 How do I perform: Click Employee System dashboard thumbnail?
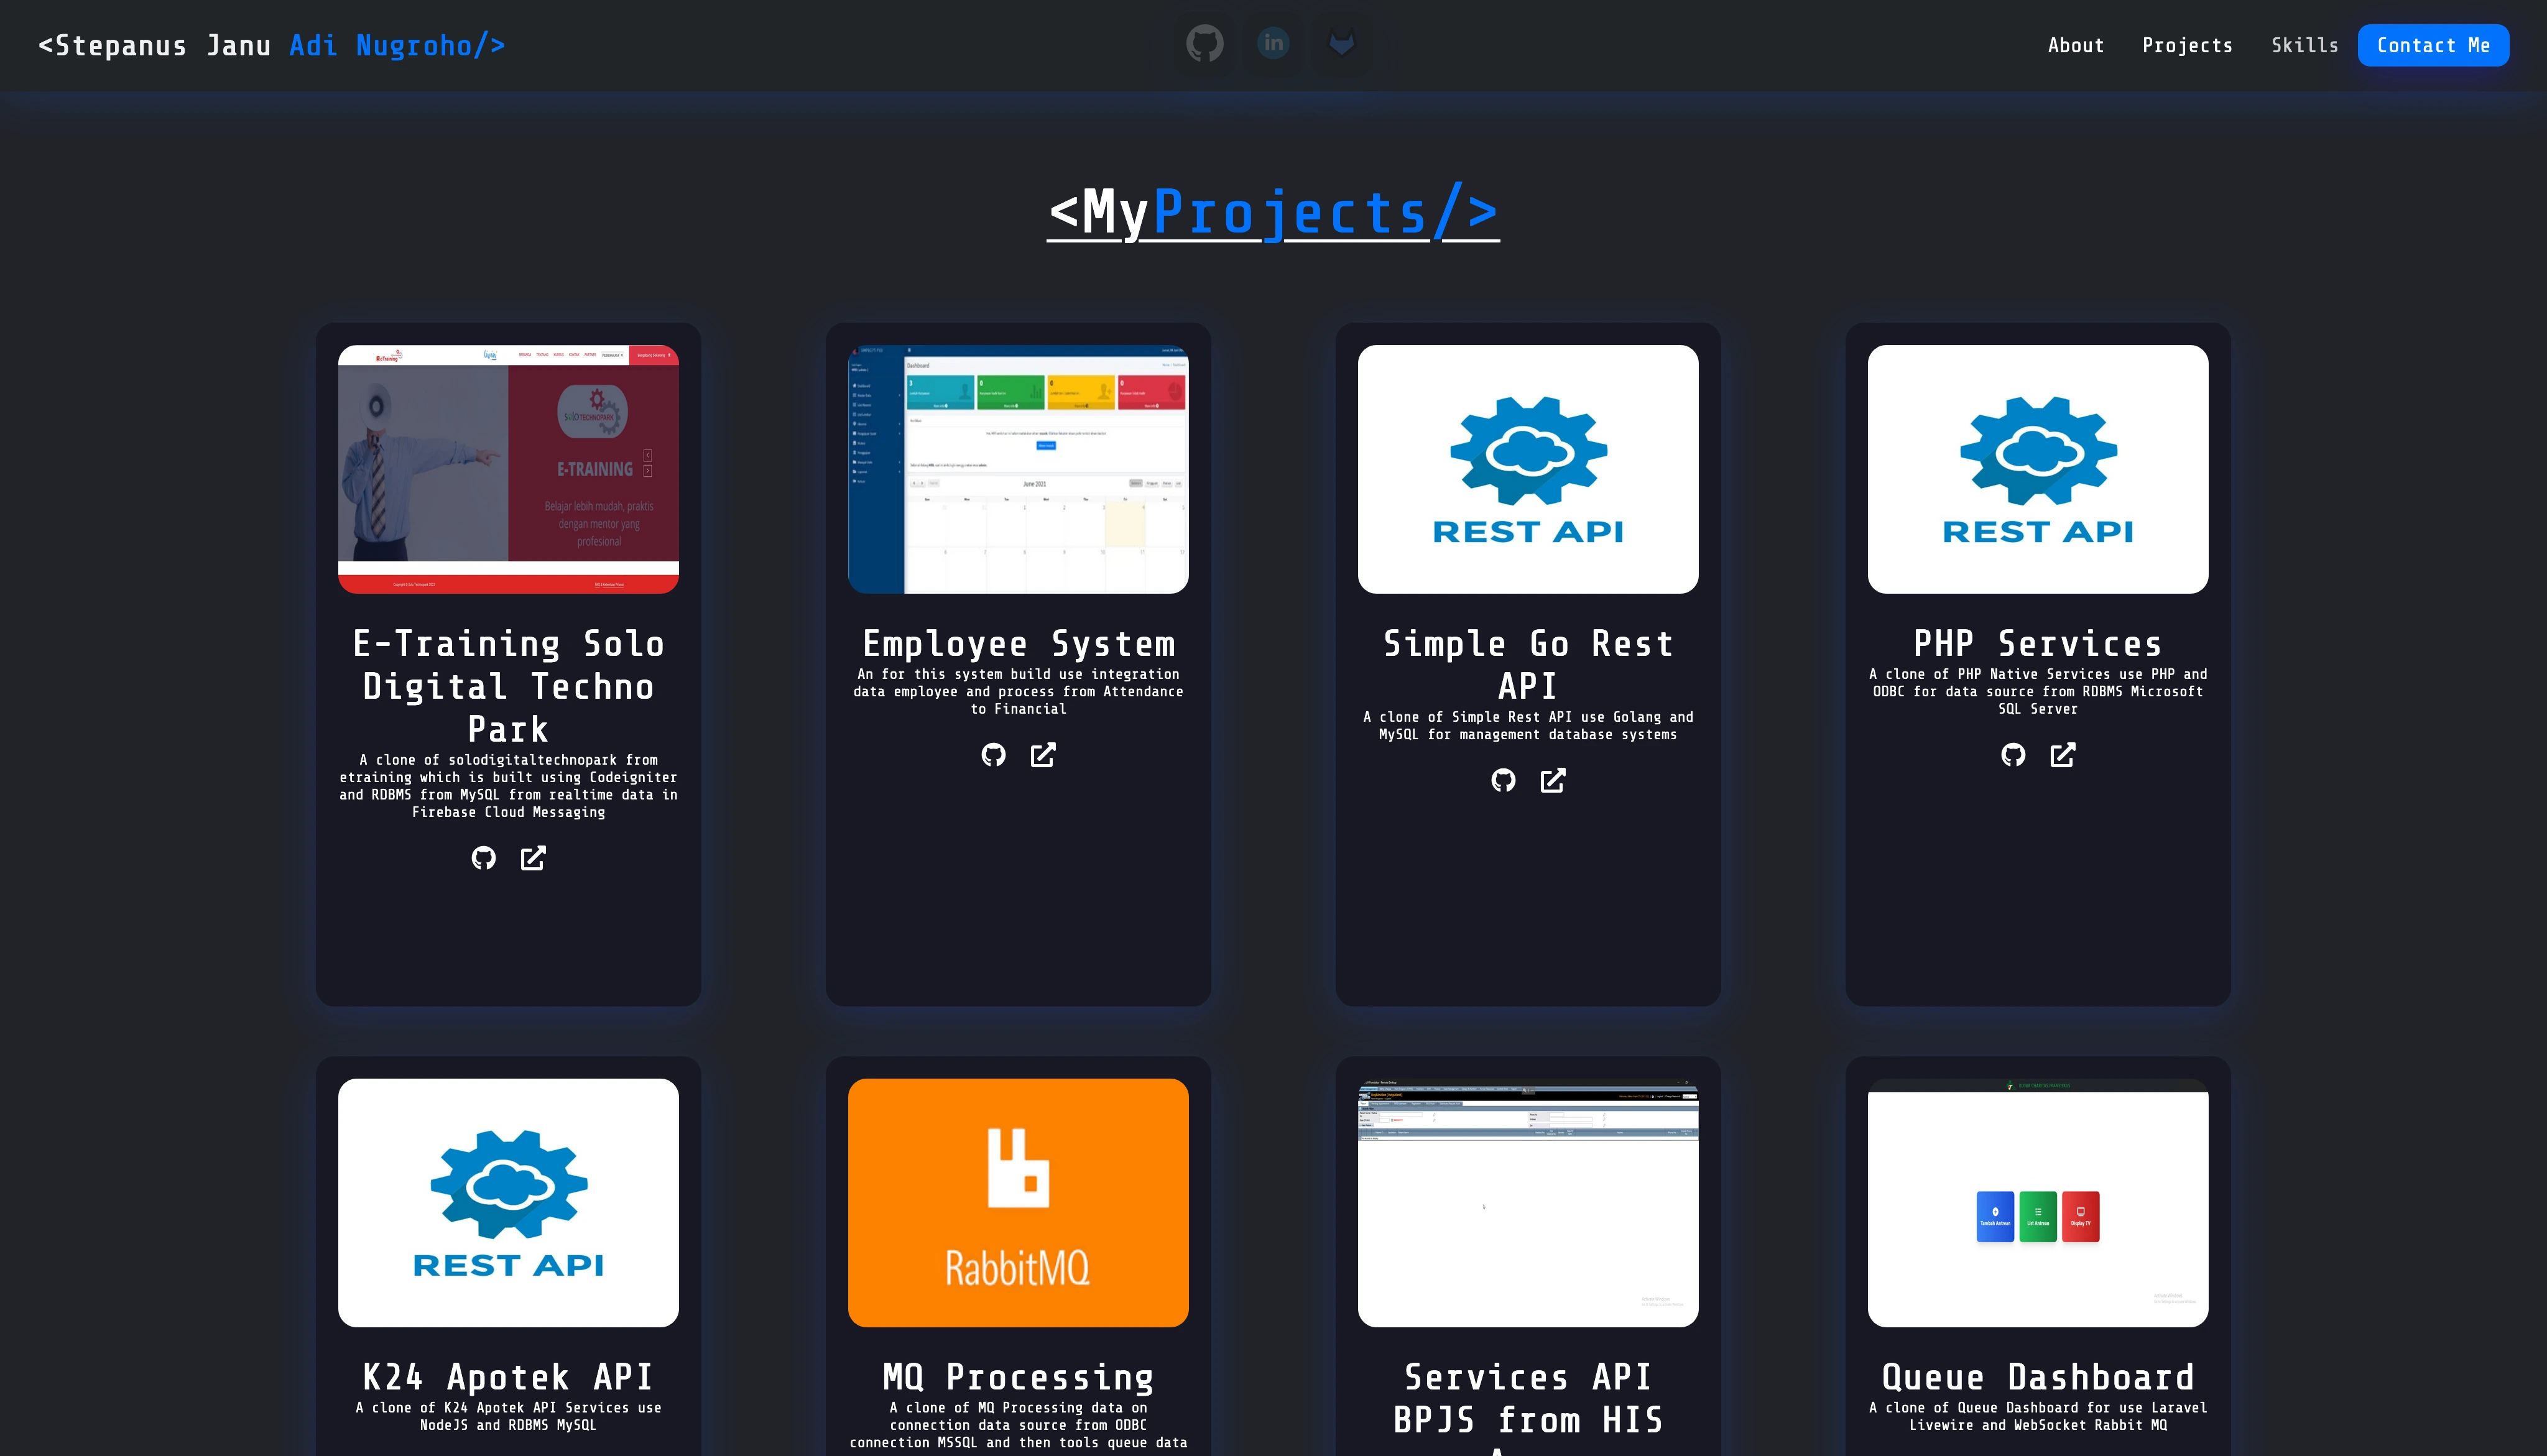pos(1018,469)
